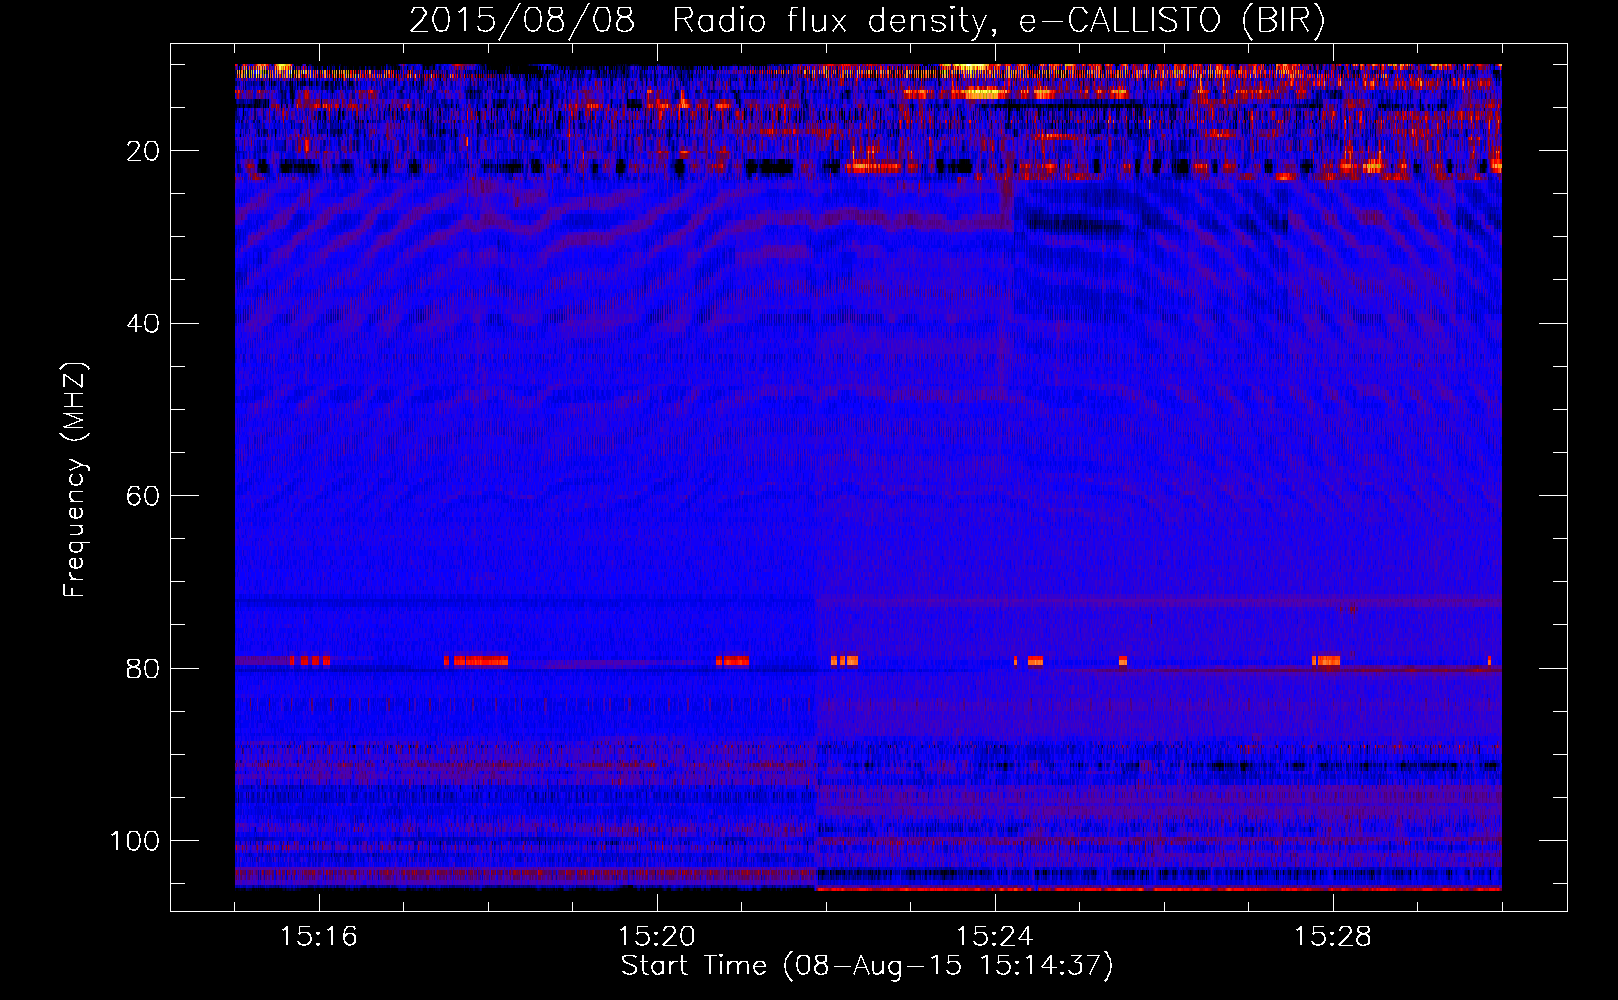
Task: Click the longest red burst near 80 MHz
Action: [x=476, y=661]
